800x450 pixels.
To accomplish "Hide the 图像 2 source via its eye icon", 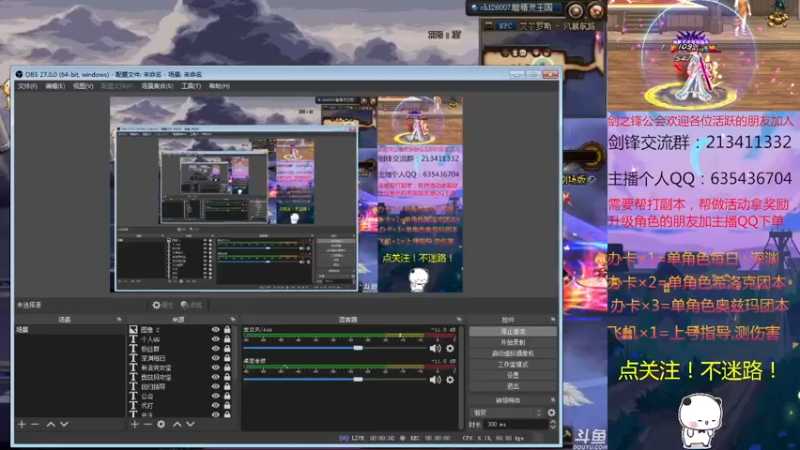I will [x=216, y=330].
